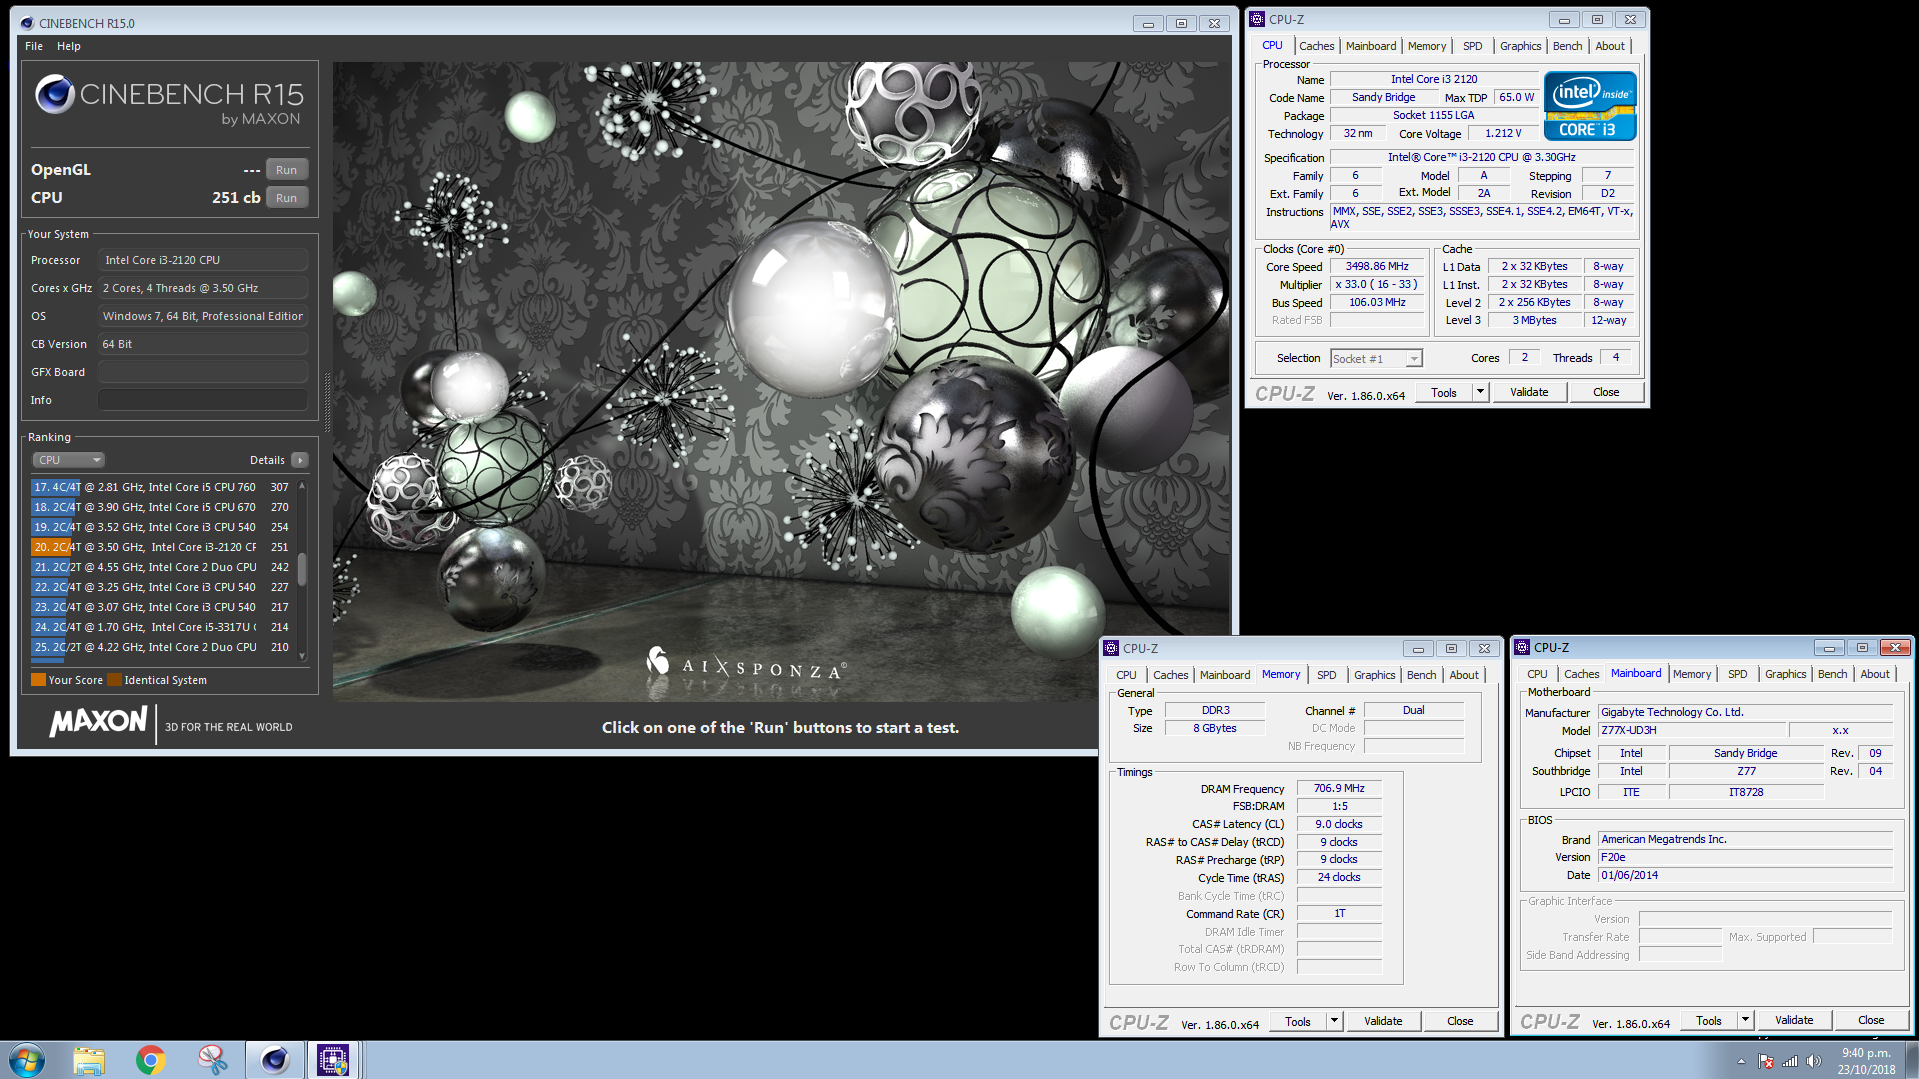
Task: Click the Info input field in Cinebench
Action: [x=203, y=400]
